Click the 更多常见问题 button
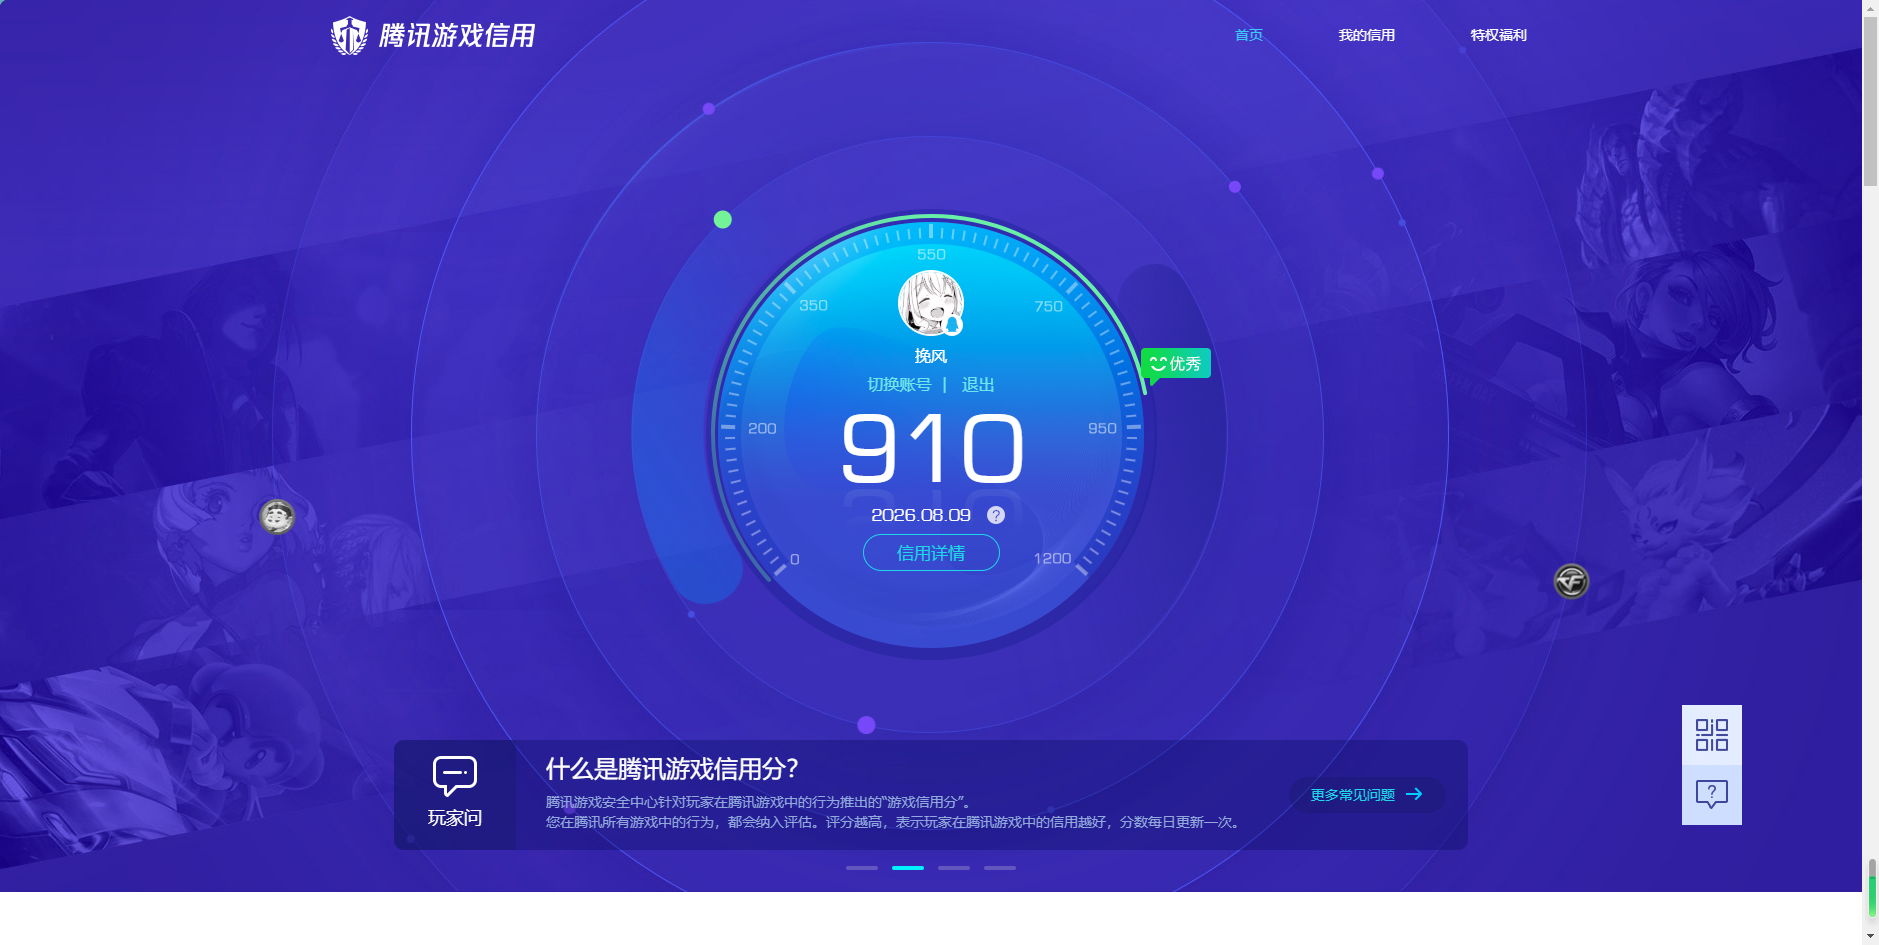This screenshot has height=945, width=1879. (x=1367, y=795)
